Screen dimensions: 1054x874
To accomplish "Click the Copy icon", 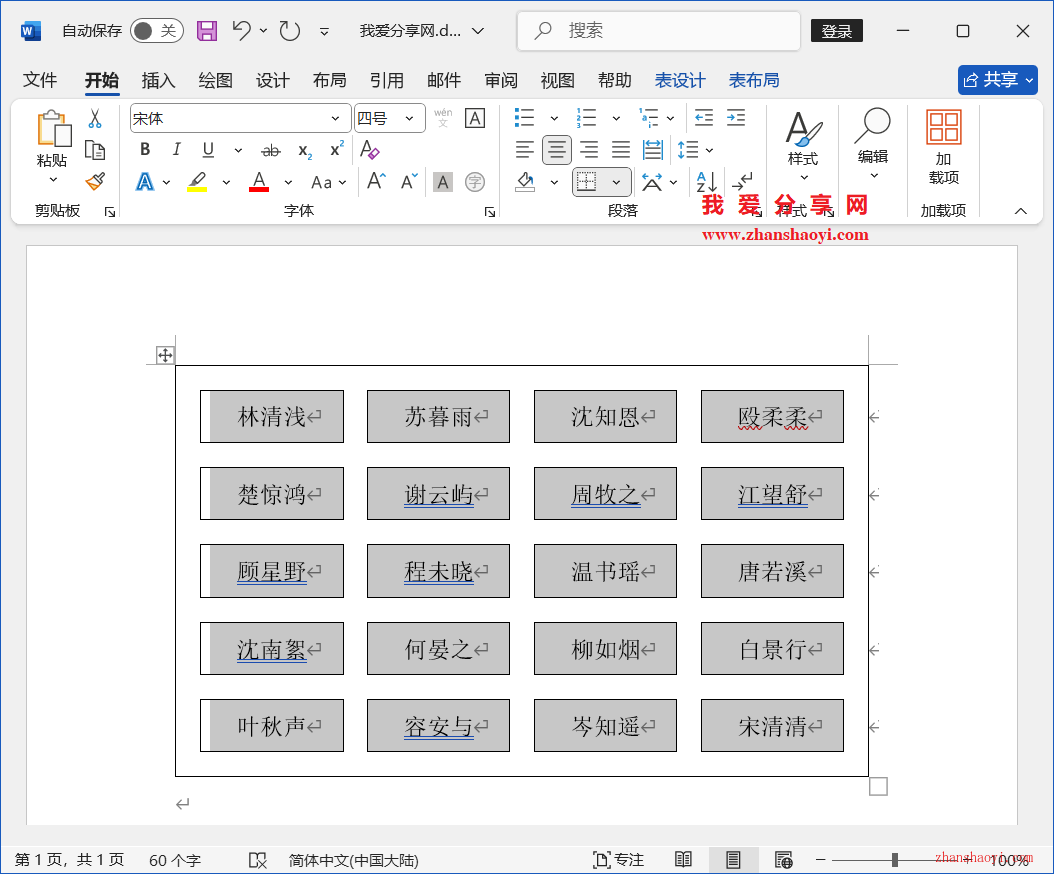I will point(95,151).
